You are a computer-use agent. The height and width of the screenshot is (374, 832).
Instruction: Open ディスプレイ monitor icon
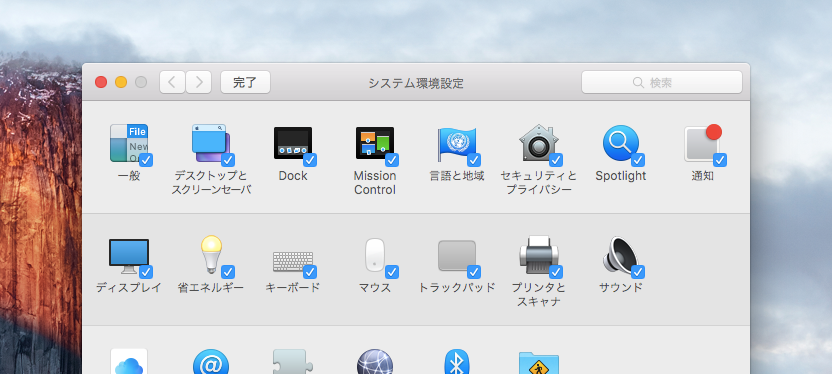point(129,256)
